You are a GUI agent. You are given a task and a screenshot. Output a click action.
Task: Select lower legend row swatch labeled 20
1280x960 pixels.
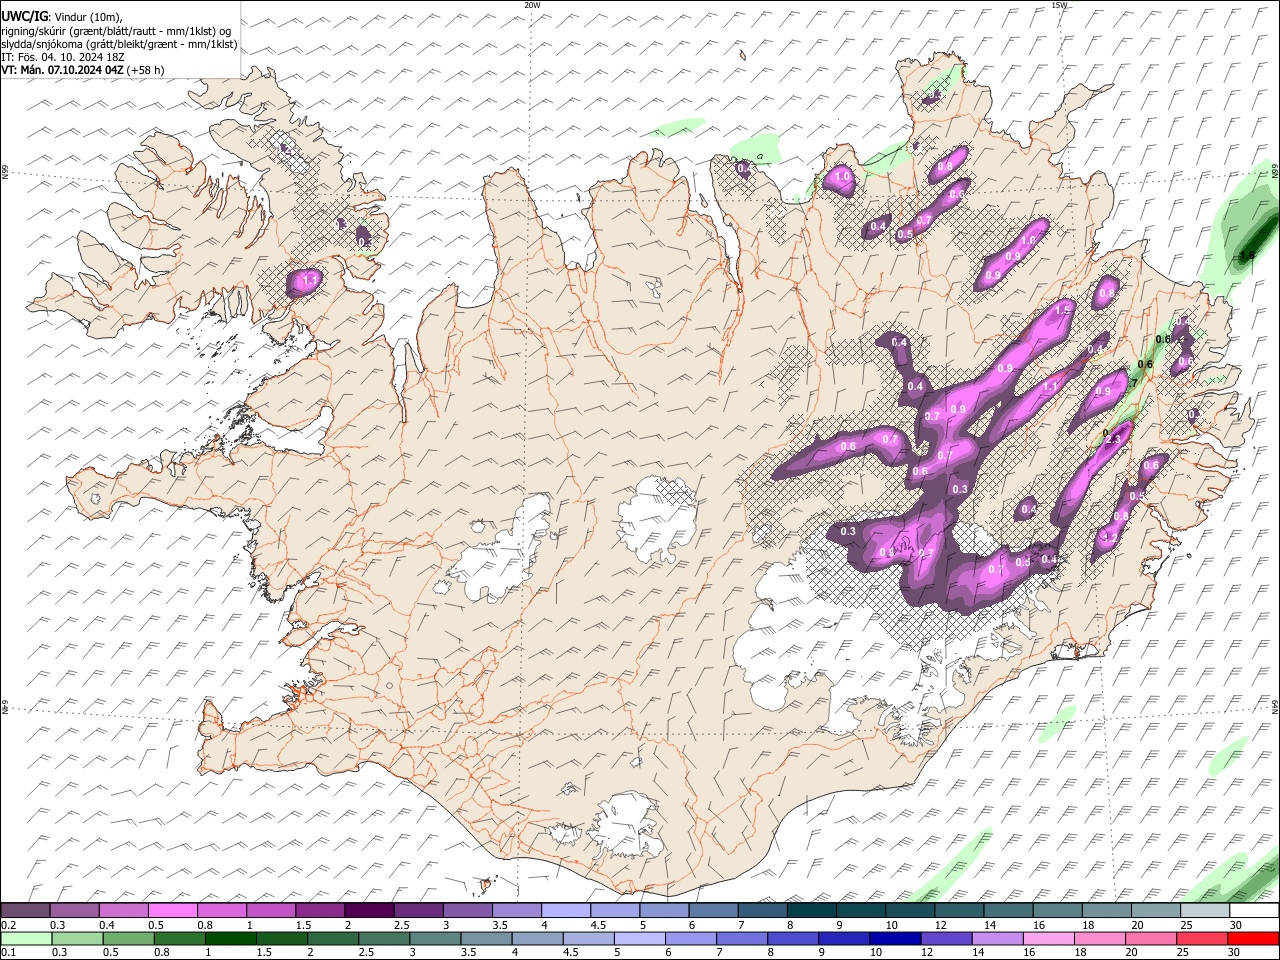point(1151,938)
